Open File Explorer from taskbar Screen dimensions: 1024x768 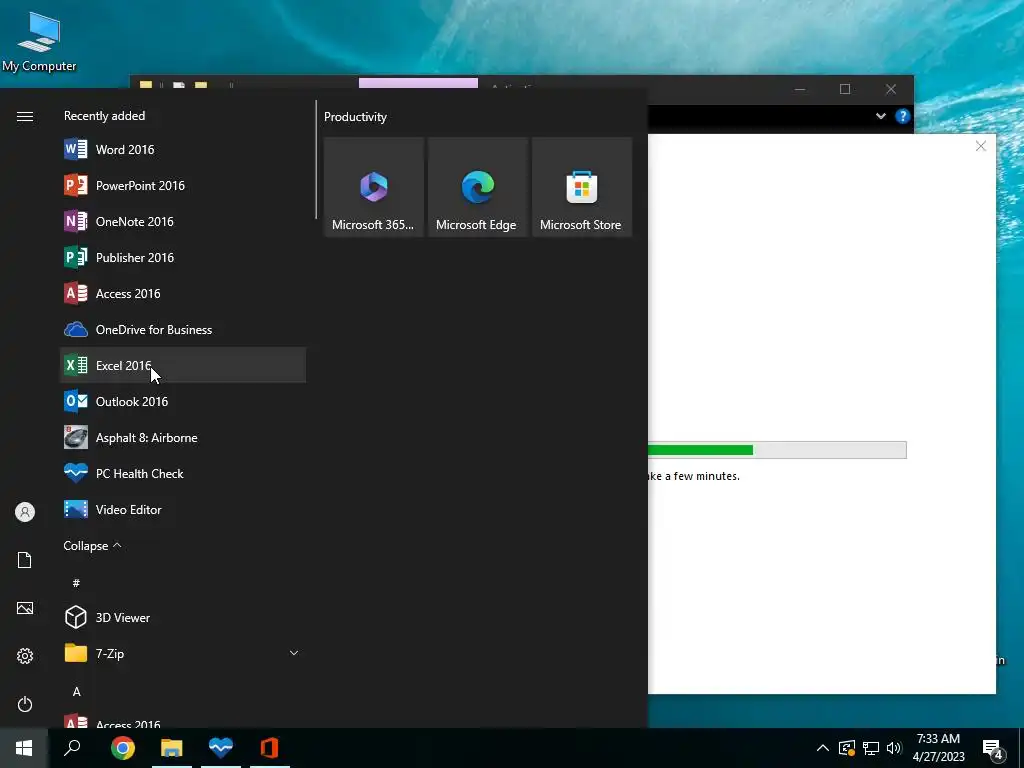[x=172, y=748]
